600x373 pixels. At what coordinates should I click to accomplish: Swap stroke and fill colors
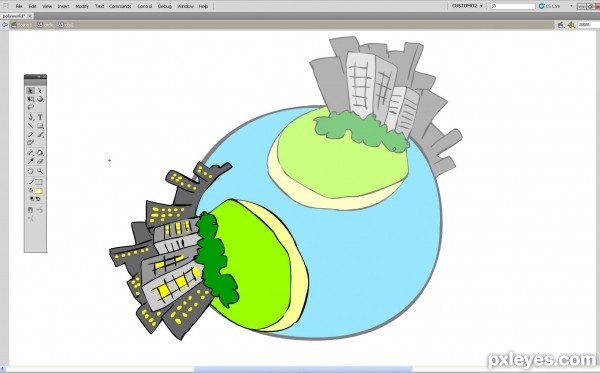click(38, 199)
